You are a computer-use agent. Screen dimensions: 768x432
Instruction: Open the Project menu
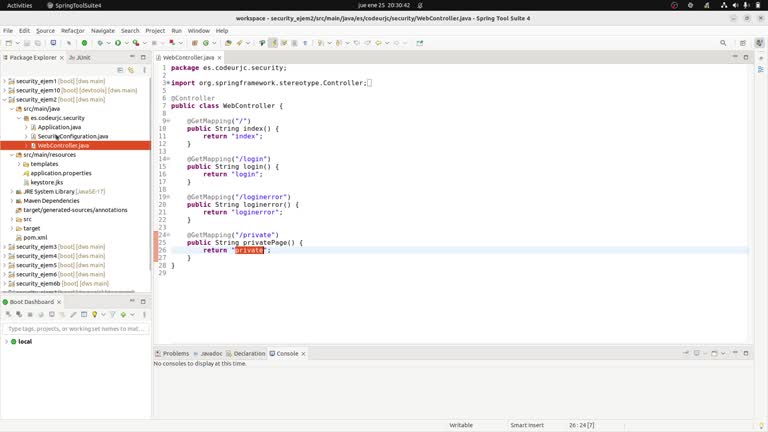pos(155,30)
